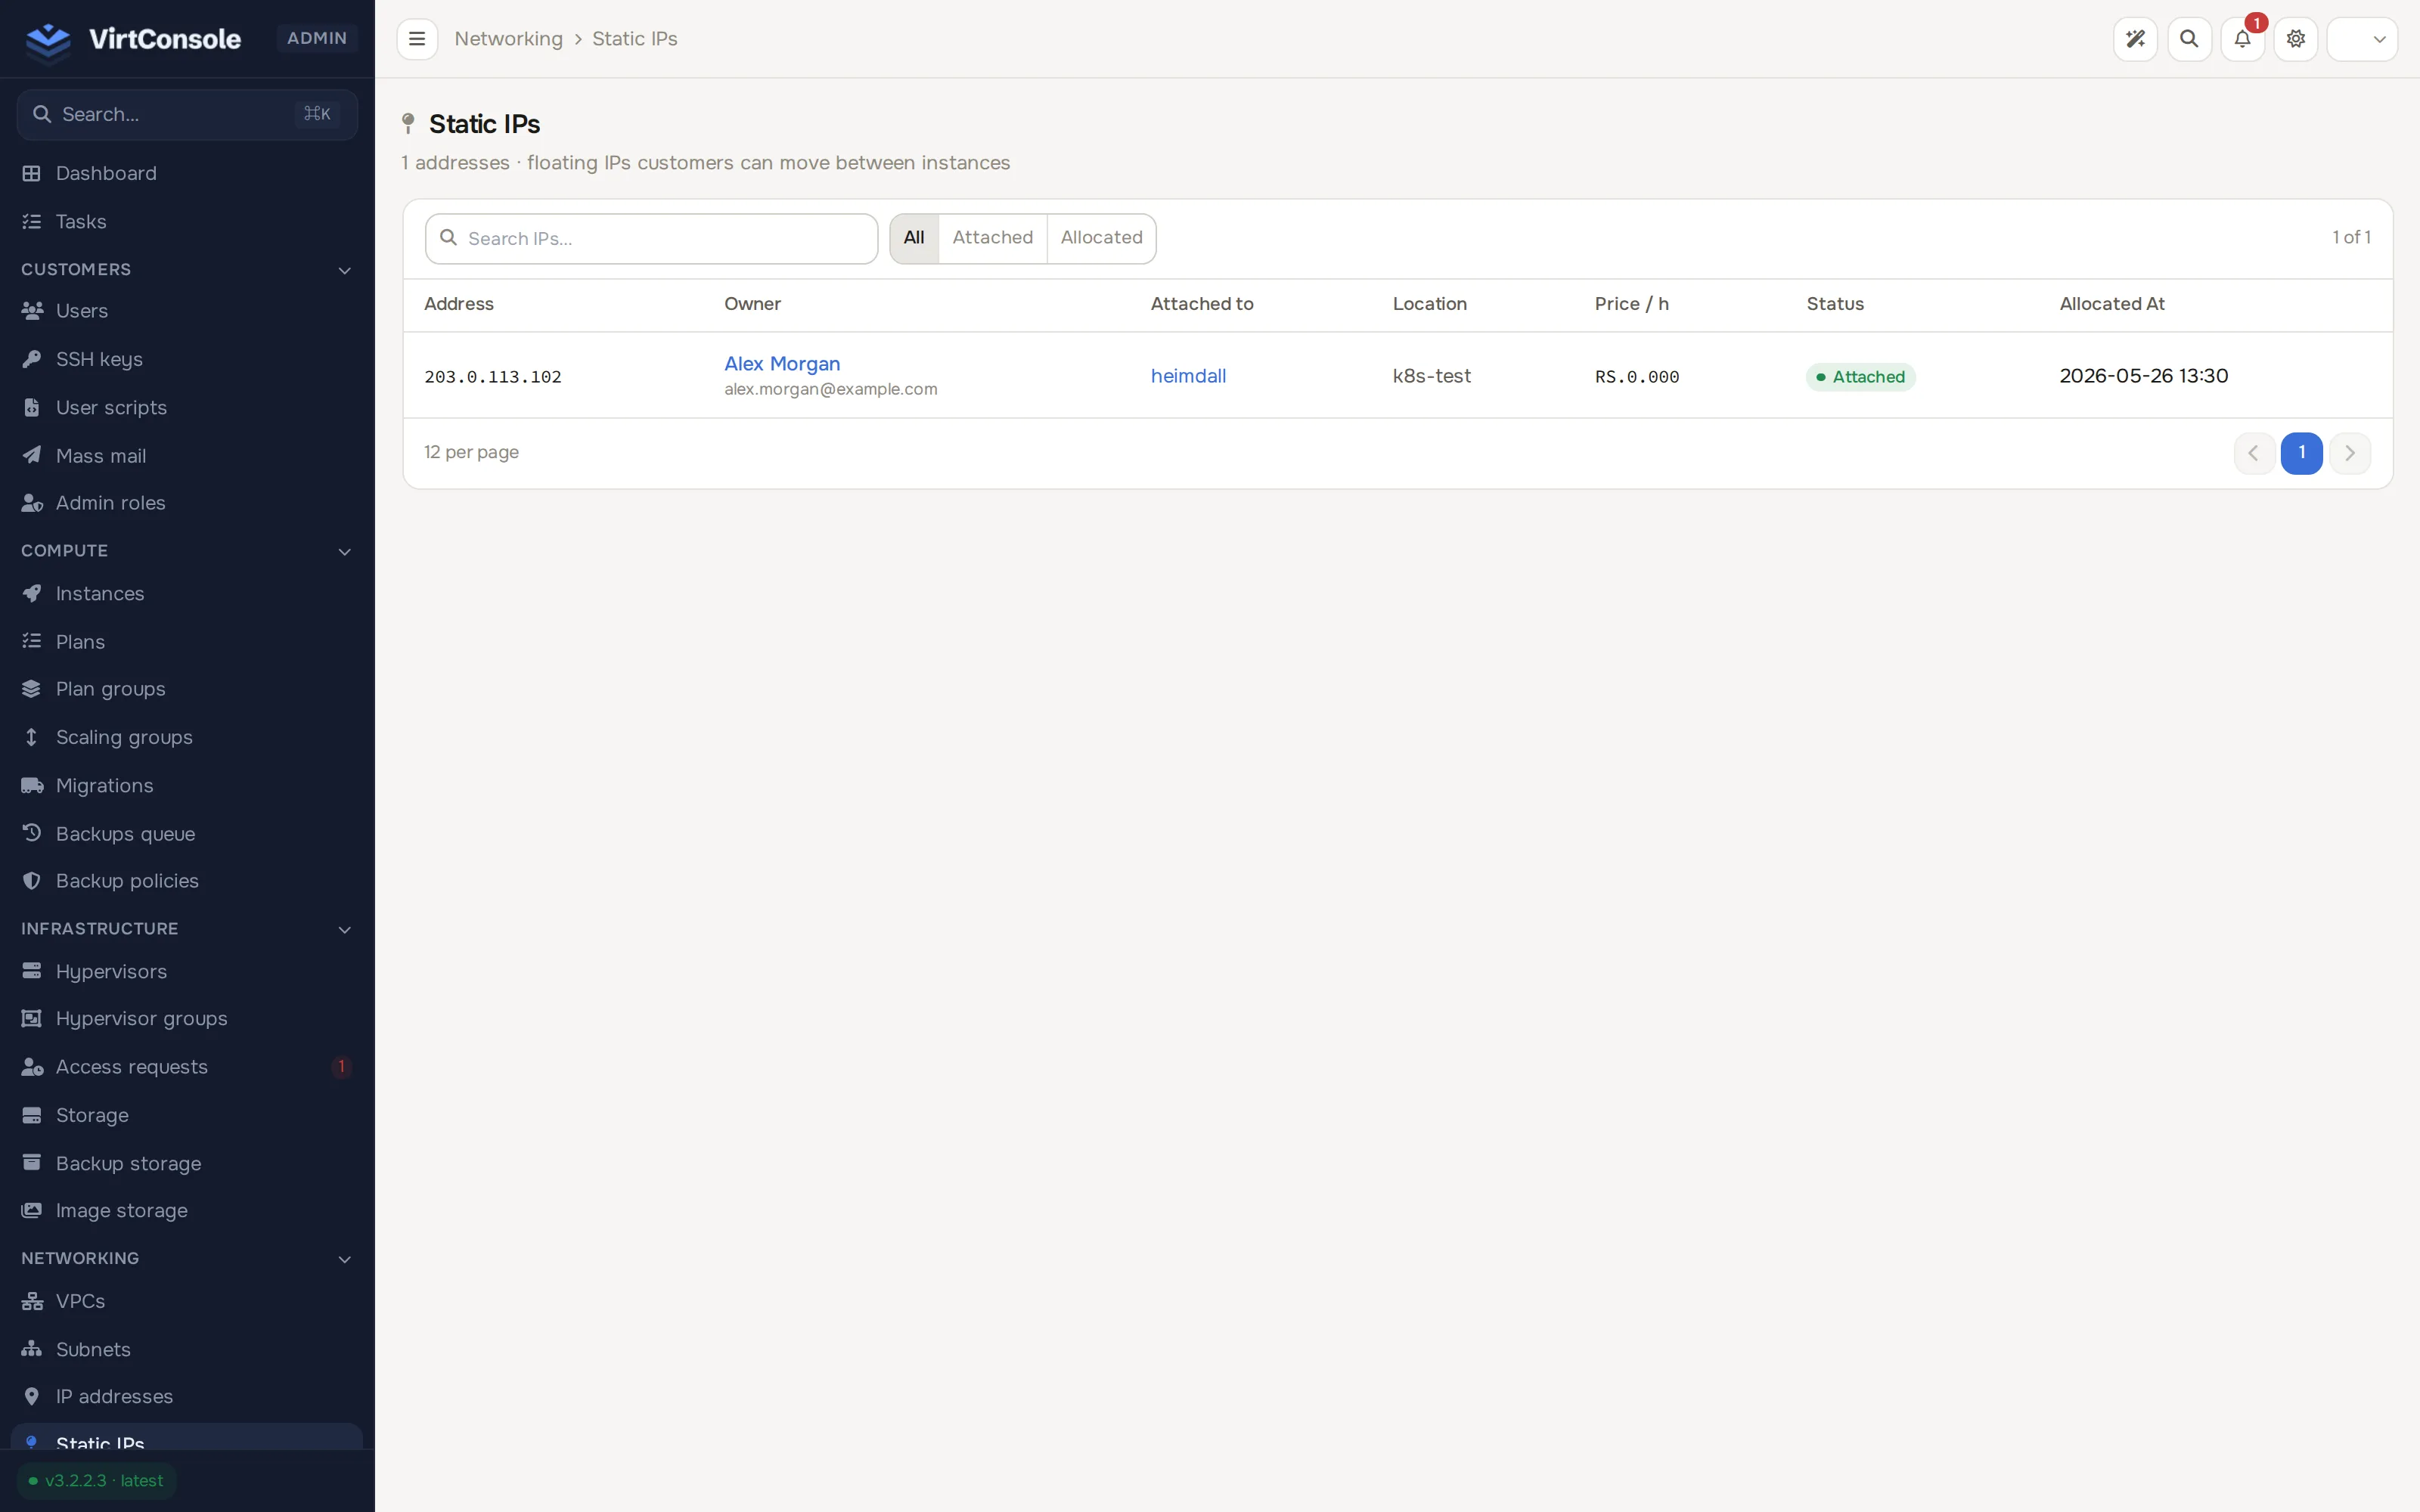Filter IPs by Attached
Image resolution: width=2420 pixels, height=1512 pixels.
click(x=992, y=238)
